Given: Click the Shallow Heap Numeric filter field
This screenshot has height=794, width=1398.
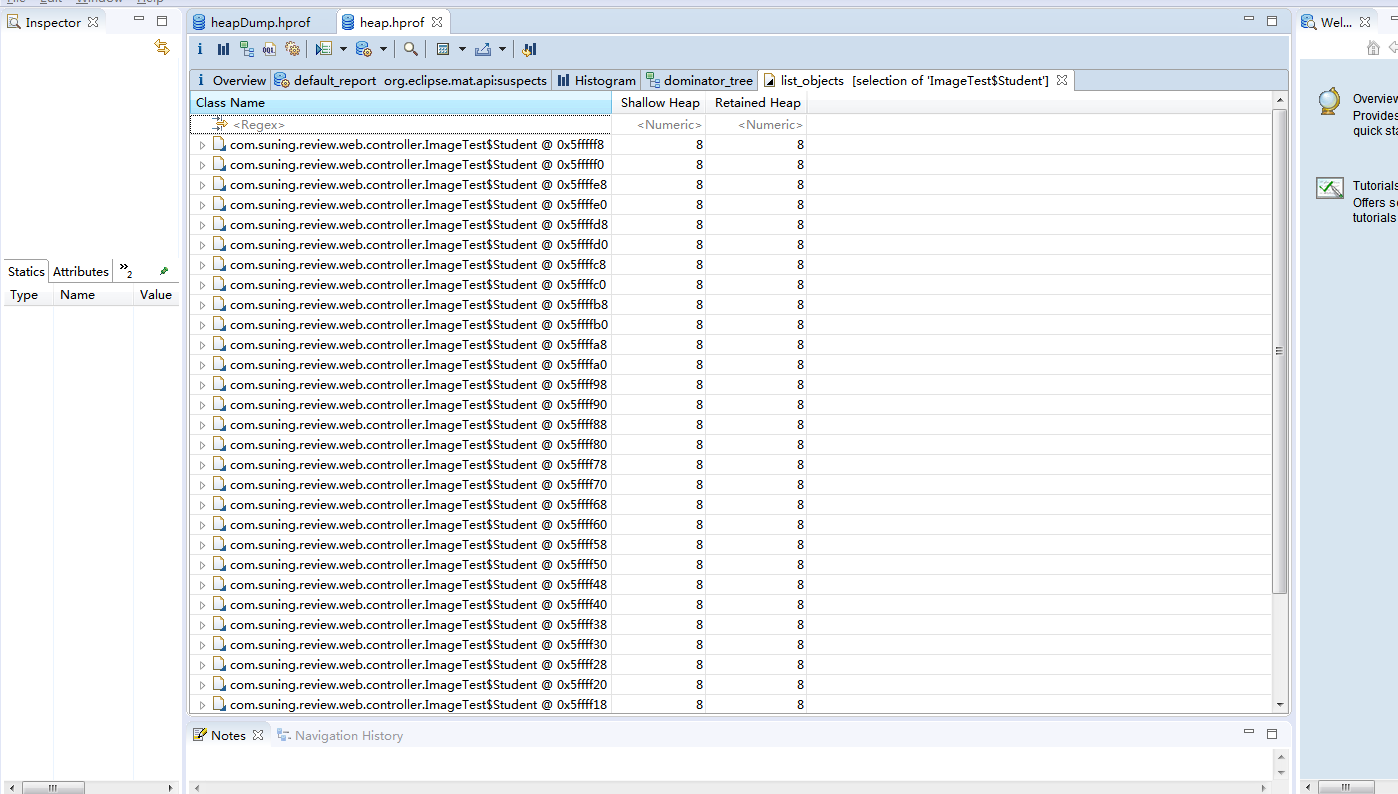Looking at the screenshot, I should coord(659,125).
